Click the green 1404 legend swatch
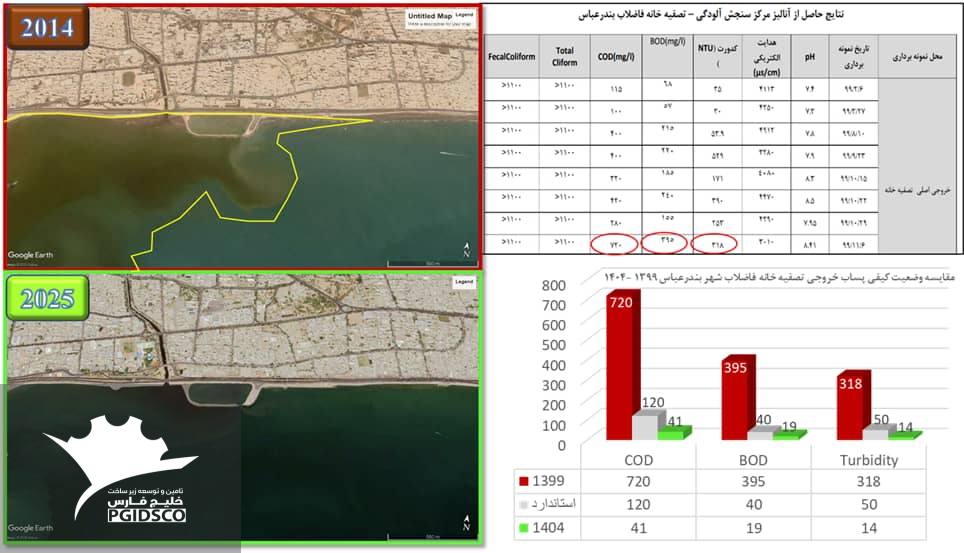964x553 pixels. click(x=524, y=528)
